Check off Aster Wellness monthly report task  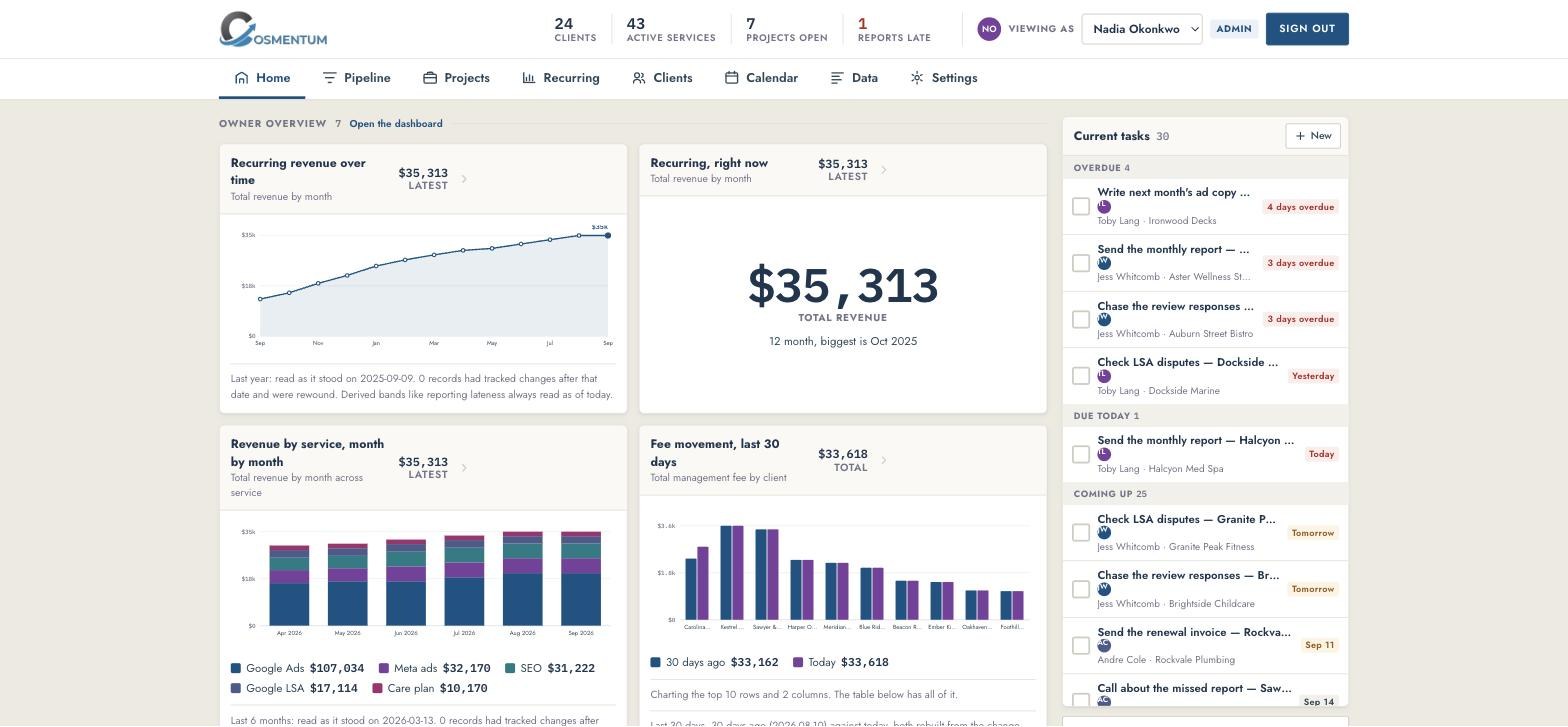point(1081,263)
